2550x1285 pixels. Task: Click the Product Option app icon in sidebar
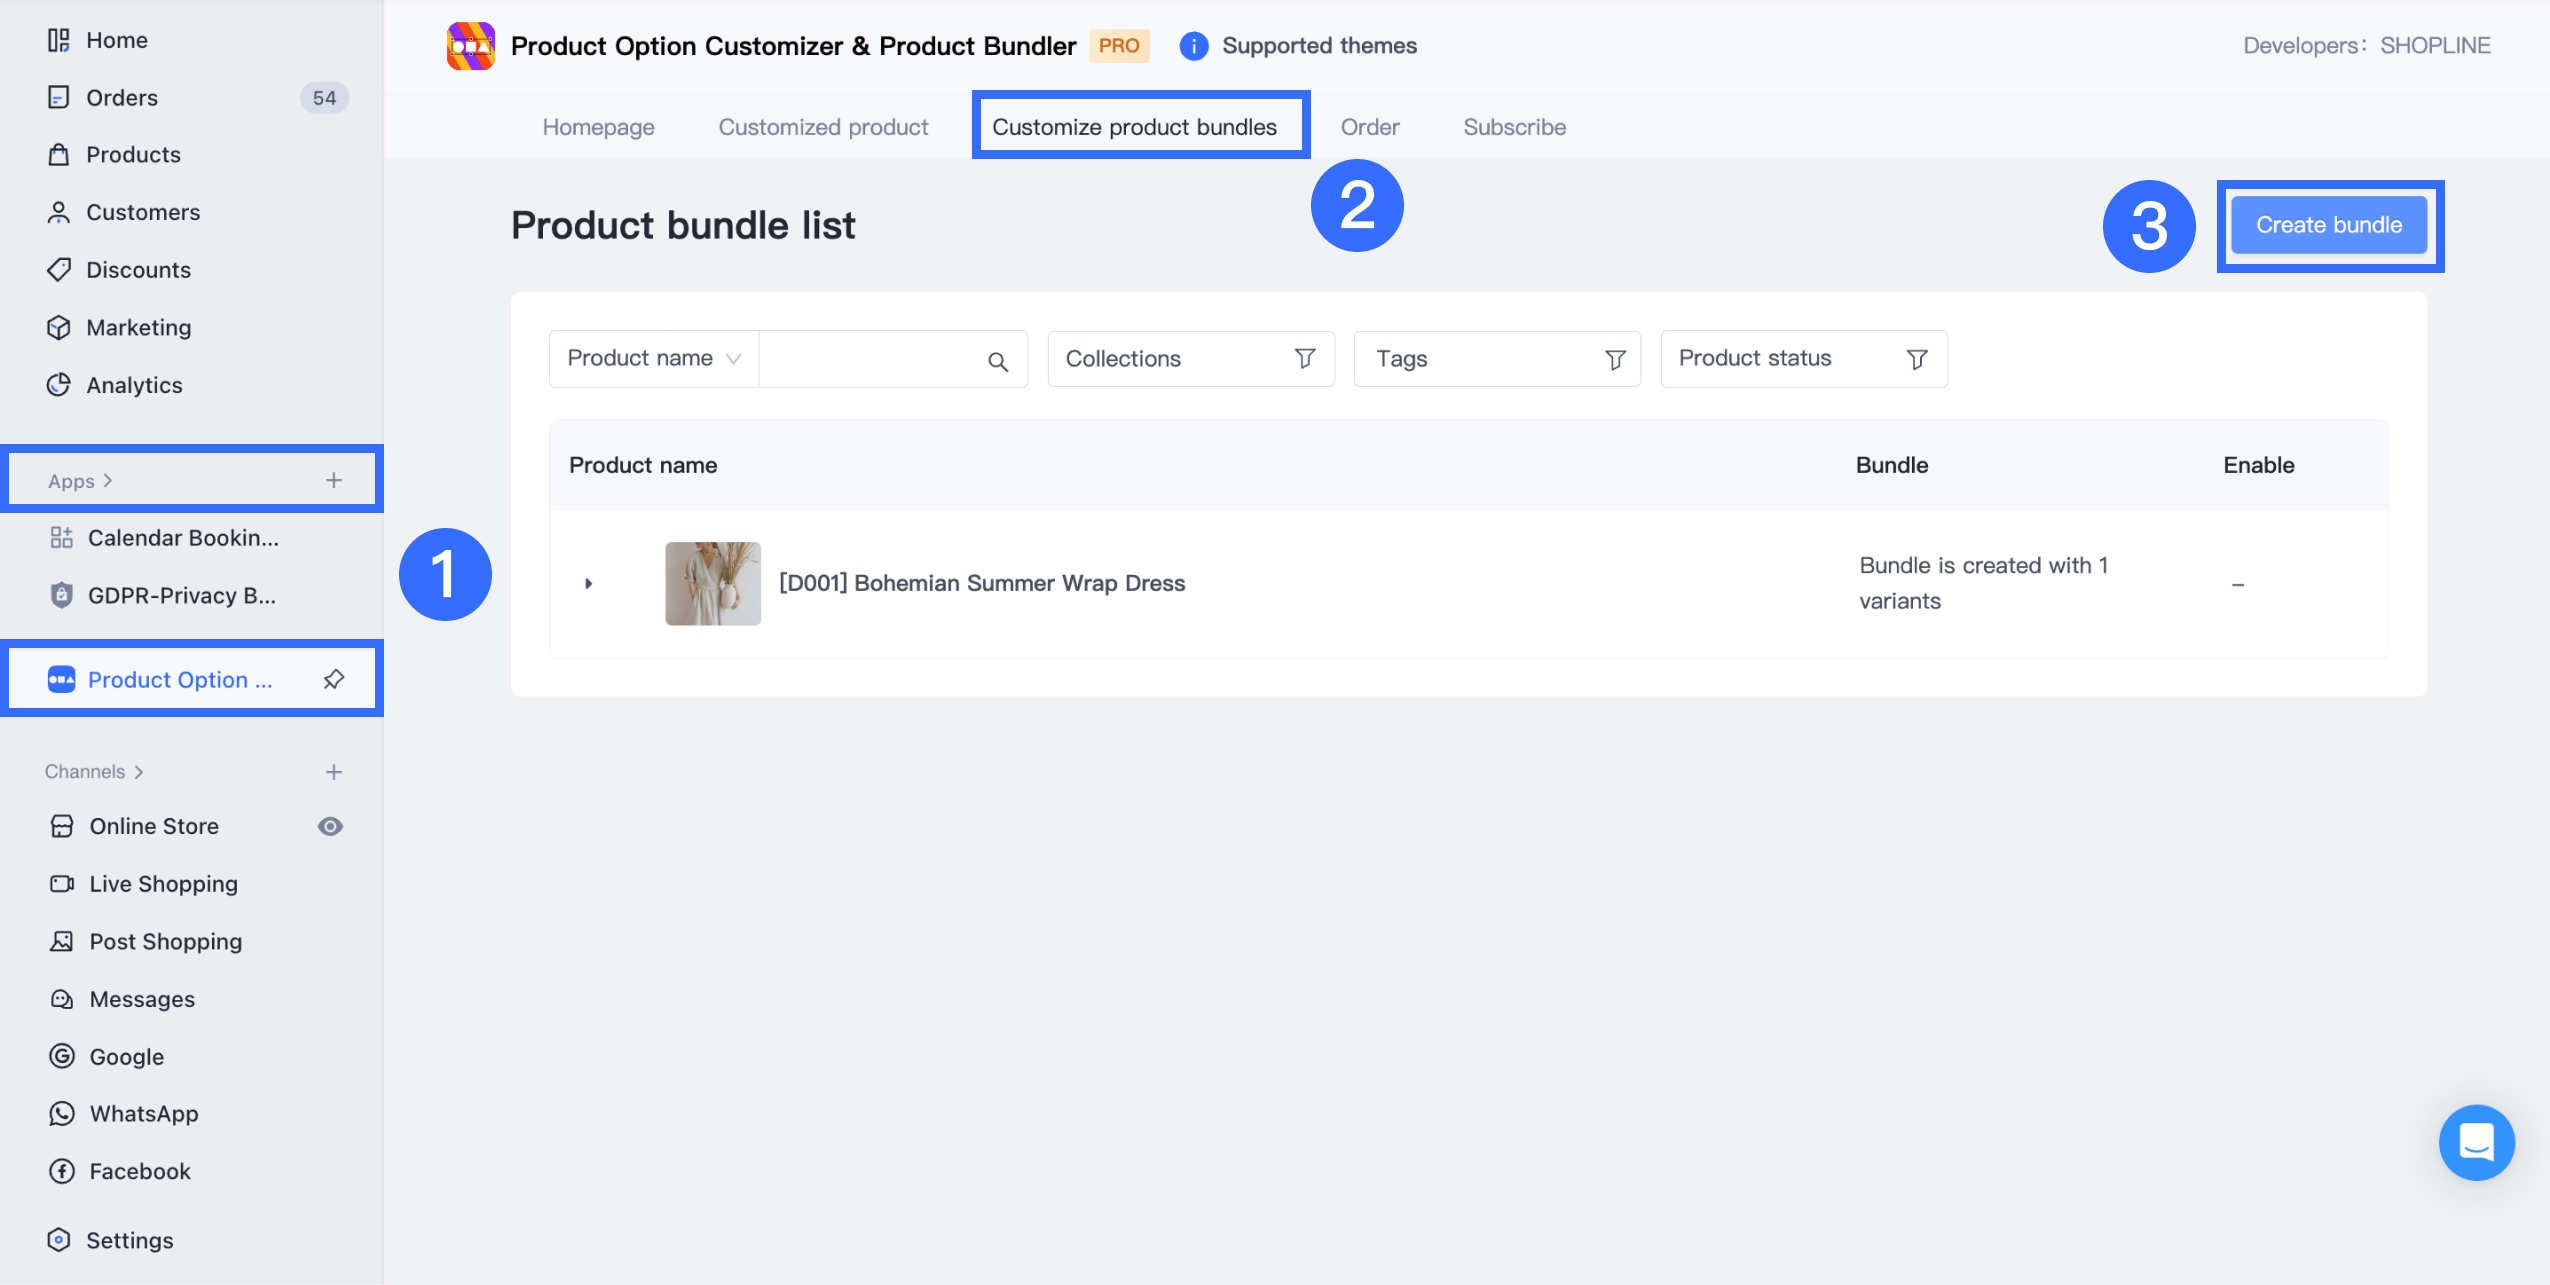[62, 680]
